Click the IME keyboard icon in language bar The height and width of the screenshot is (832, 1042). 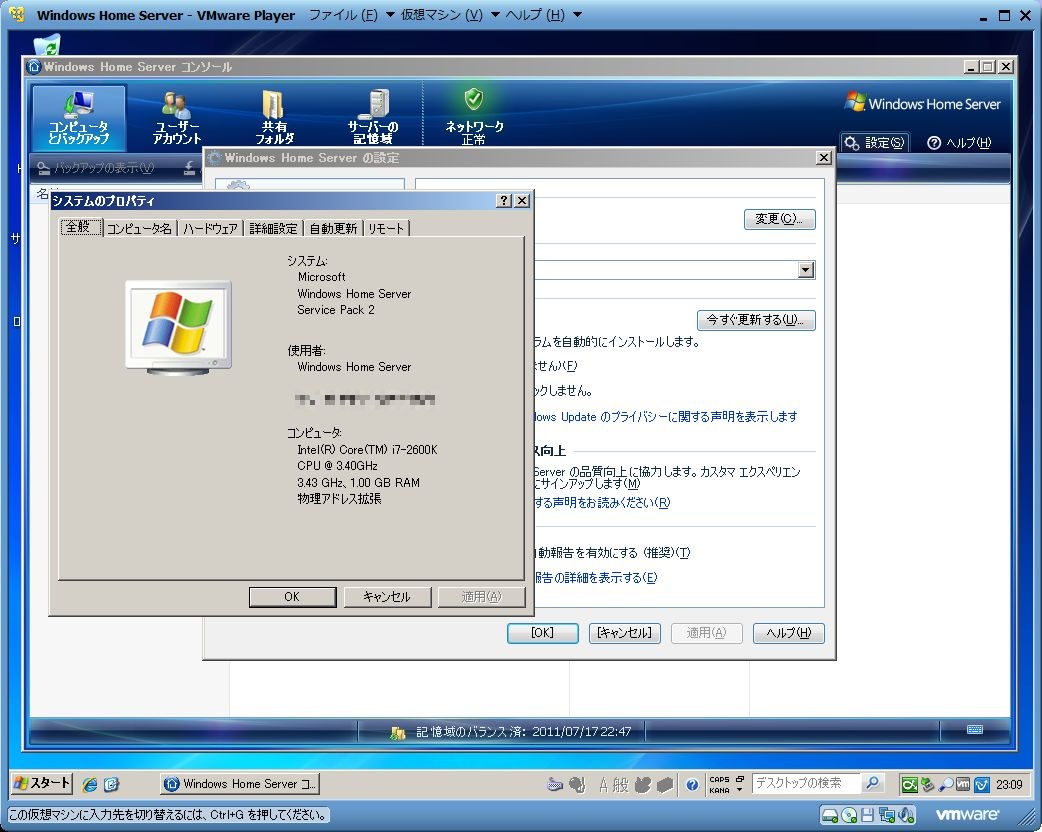point(555,785)
